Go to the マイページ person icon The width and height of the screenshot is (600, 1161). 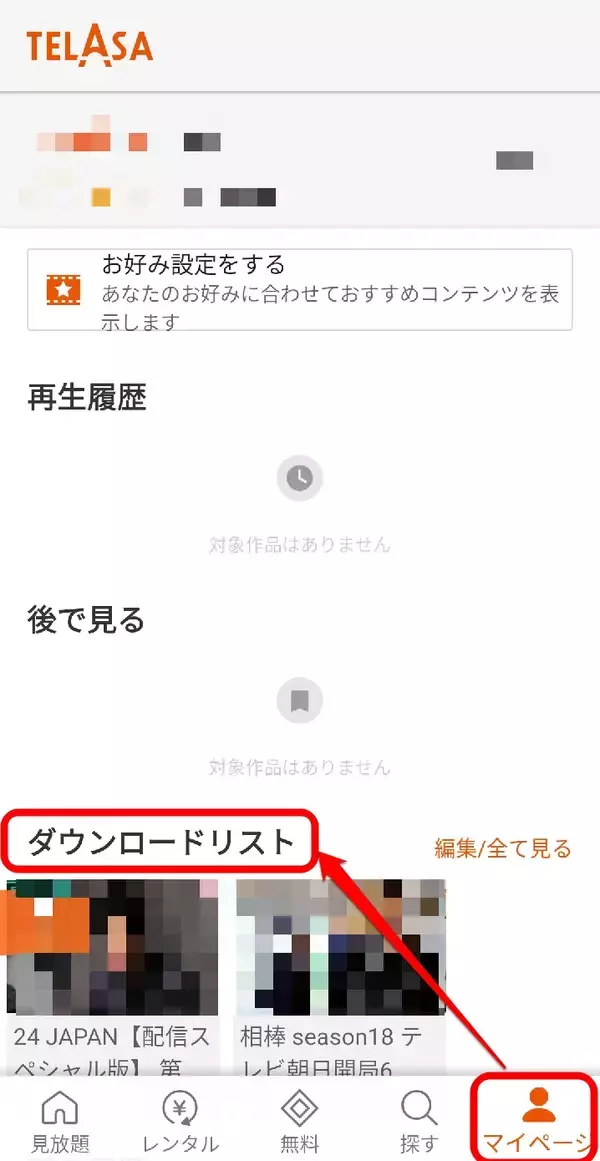coord(539,1106)
